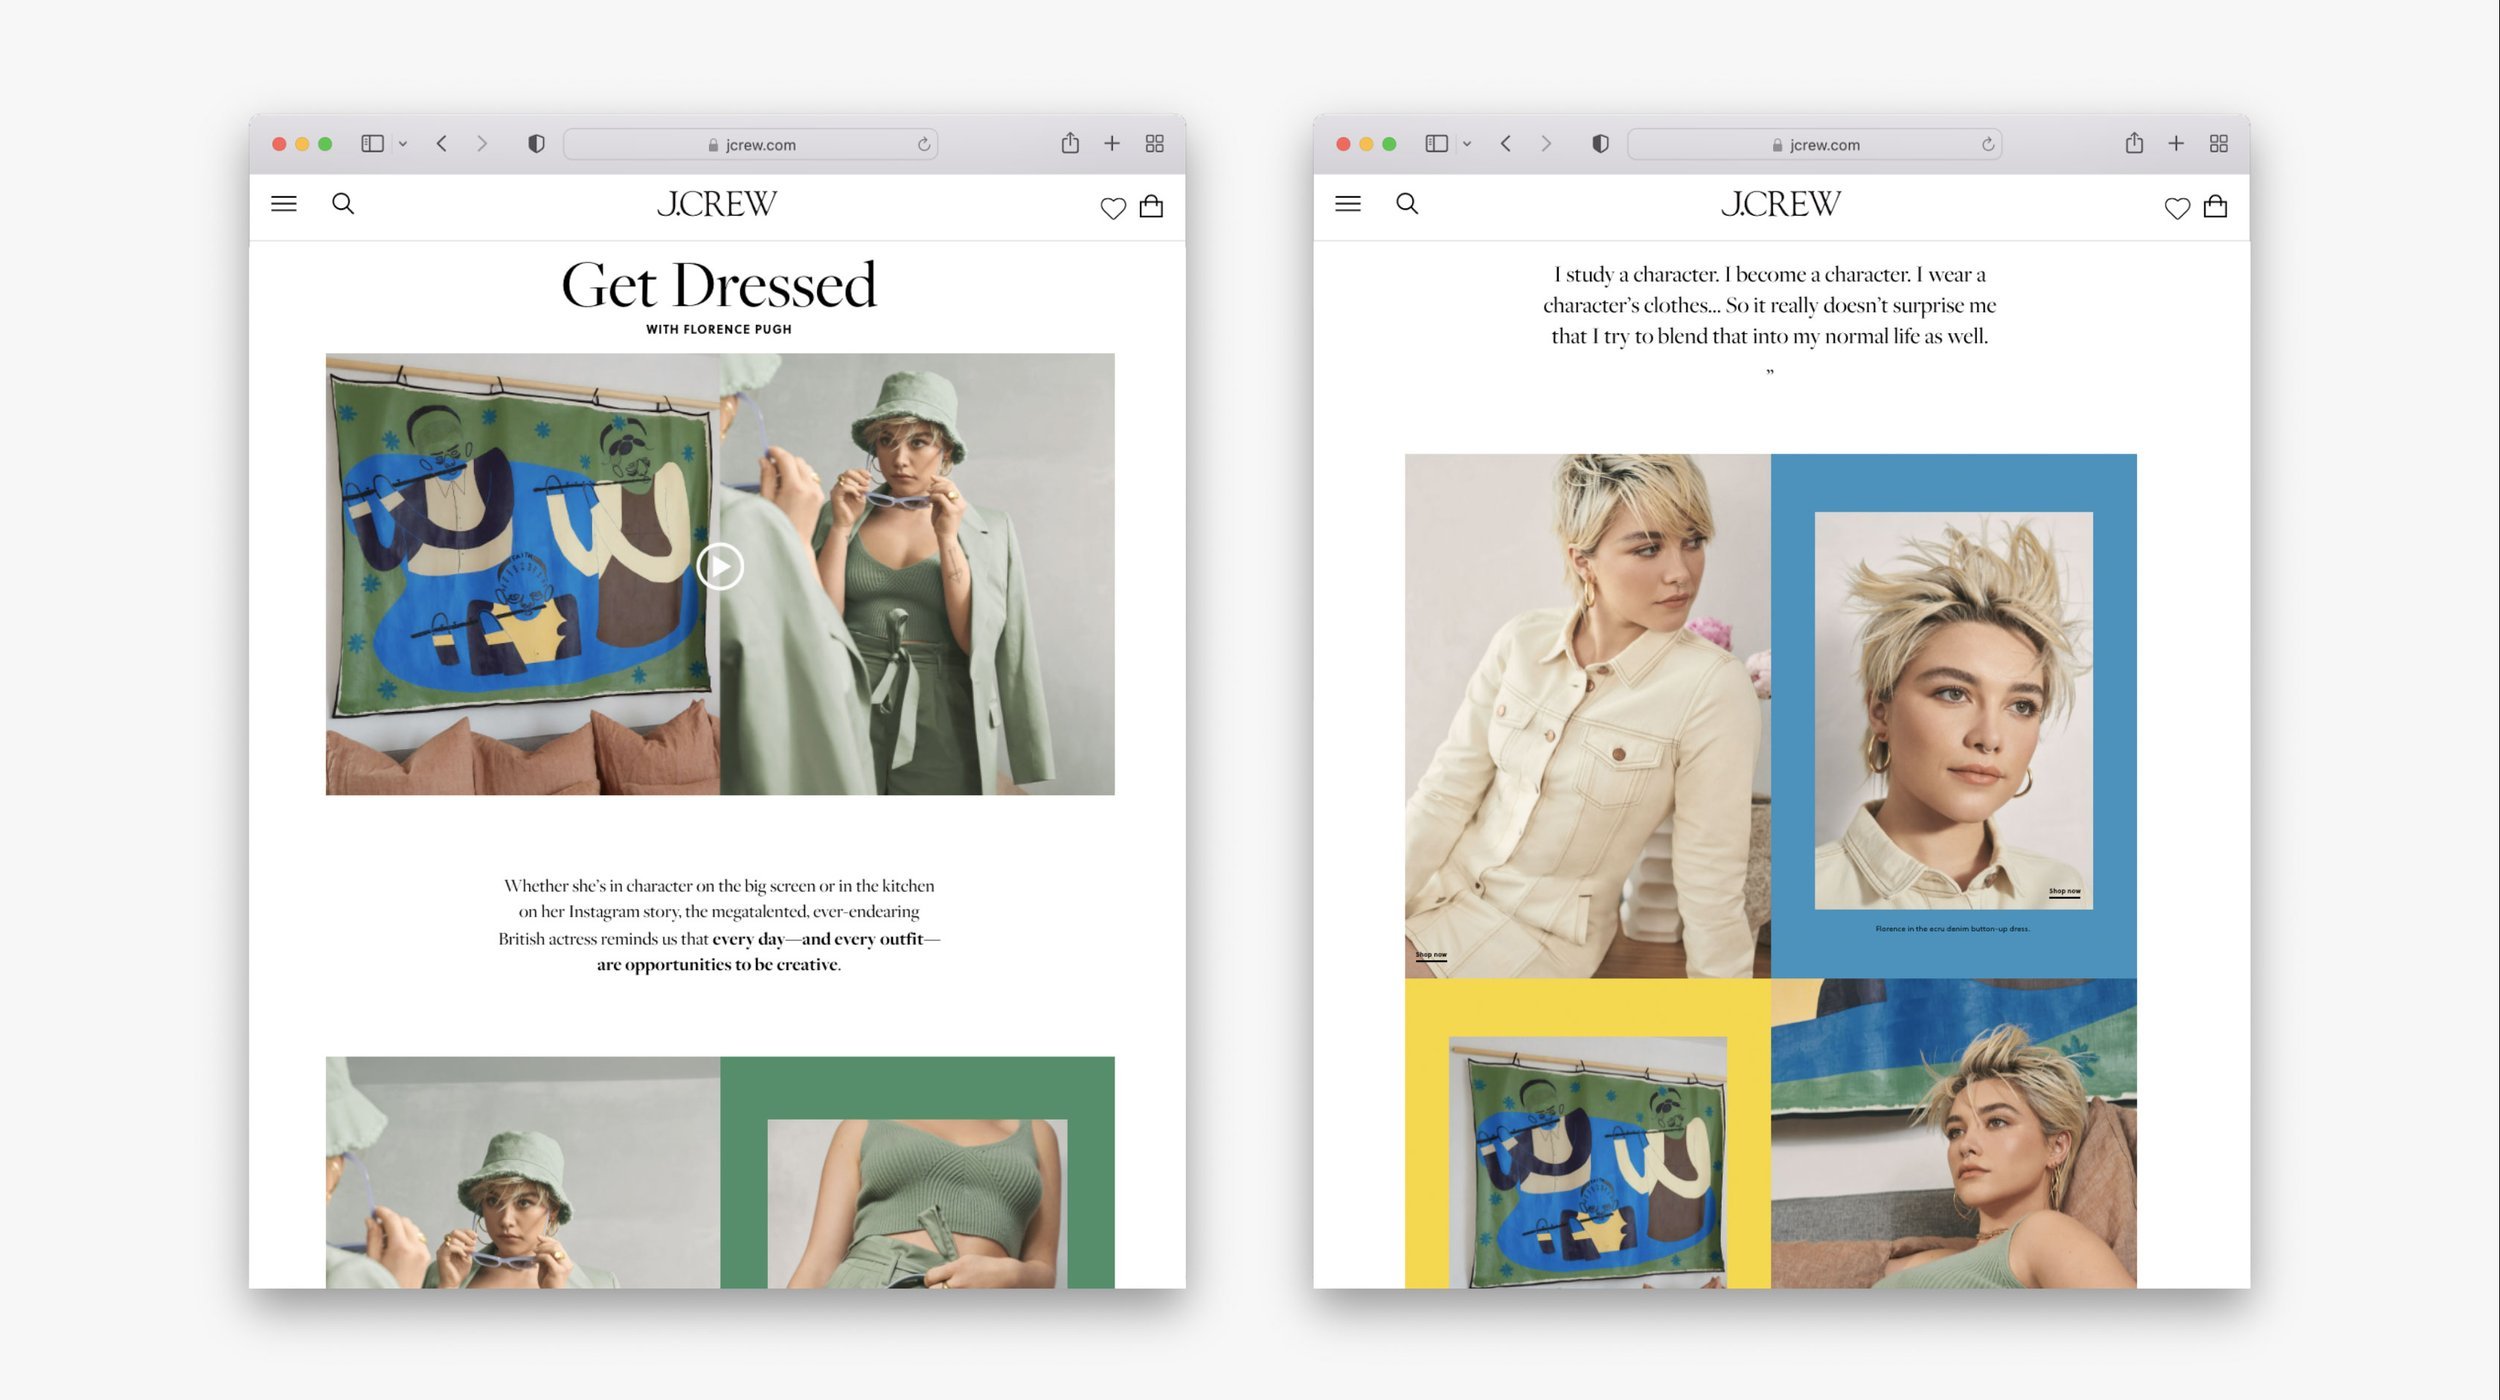
Task: Toggle the sidebar in the left Safari window
Action: 372,144
